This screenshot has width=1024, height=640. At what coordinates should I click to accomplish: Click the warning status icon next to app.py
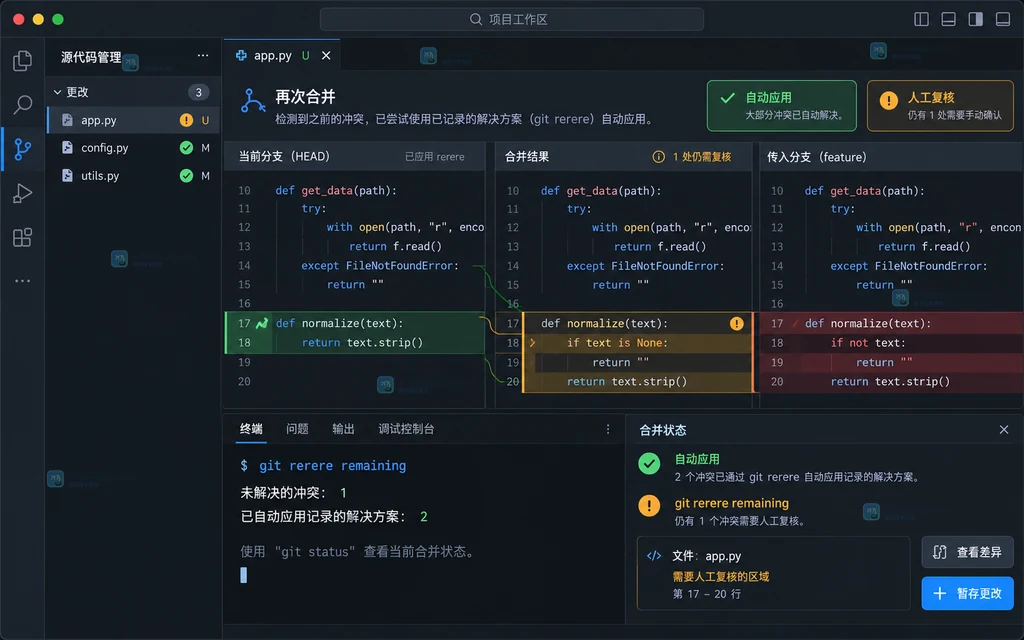[x=186, y=120]
